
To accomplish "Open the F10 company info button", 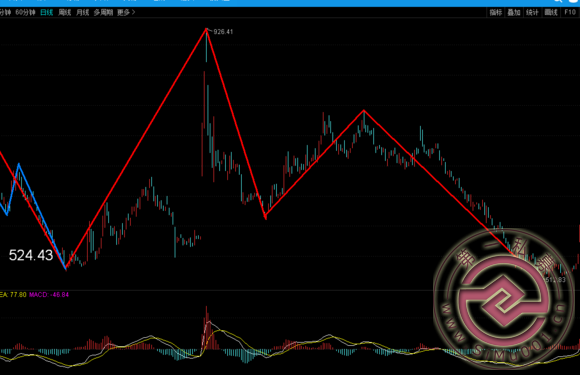I will click(x=570, y=13).
